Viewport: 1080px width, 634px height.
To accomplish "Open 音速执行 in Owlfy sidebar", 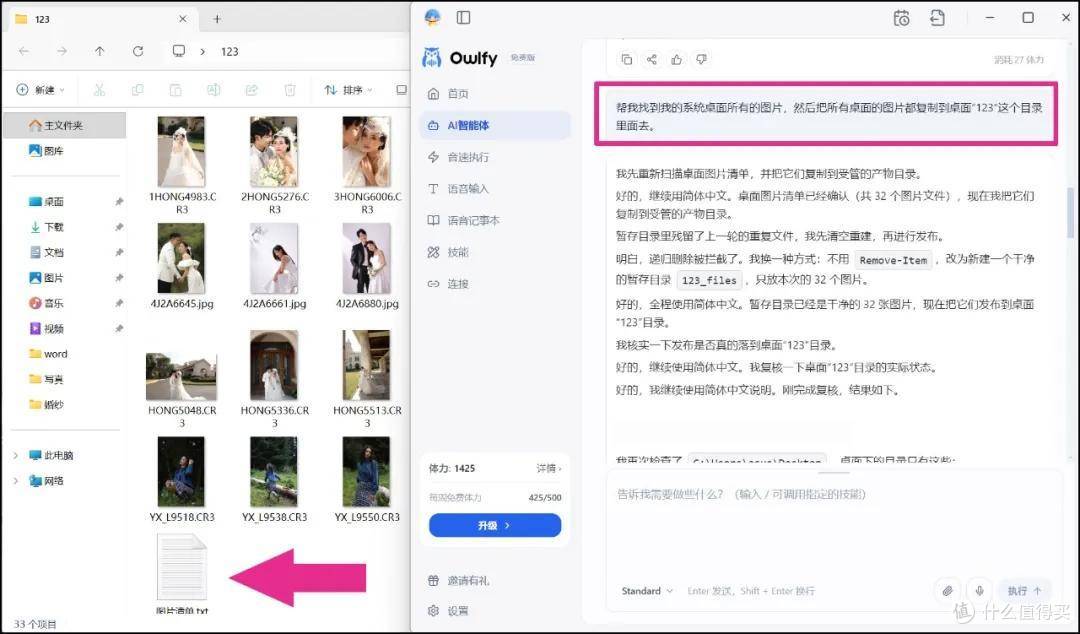I will (495, 157).
